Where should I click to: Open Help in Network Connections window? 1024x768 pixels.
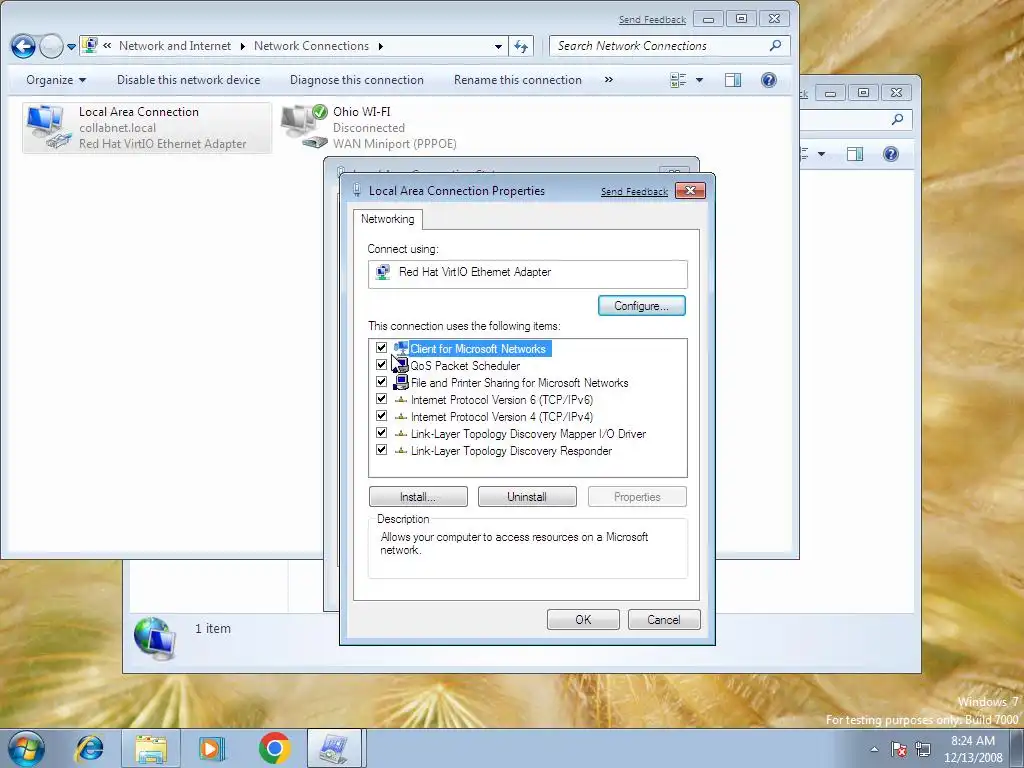(x=769, y=80)
